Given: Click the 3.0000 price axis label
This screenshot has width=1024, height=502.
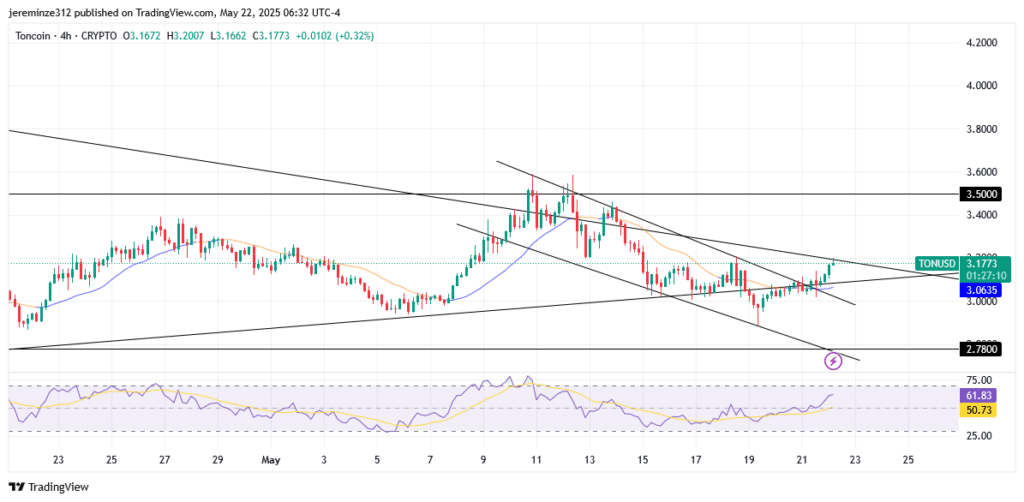Looking at the screenshot, I should tap(982, 302).
